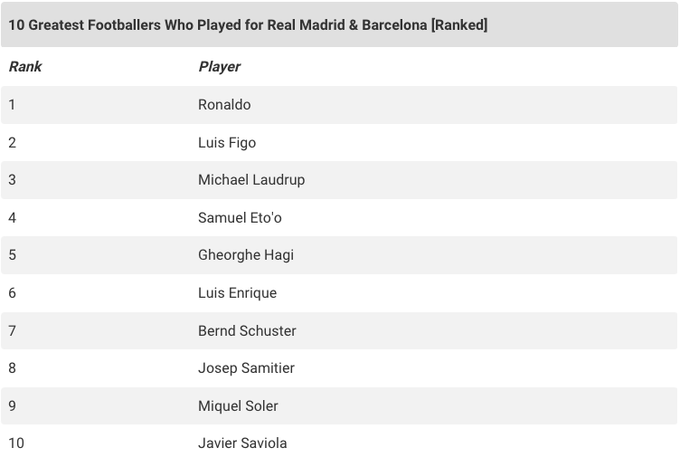The width and height of the screenshot is (680, 467).
Task: Click the Javier Saviola entry
Action: pos(243,443)
